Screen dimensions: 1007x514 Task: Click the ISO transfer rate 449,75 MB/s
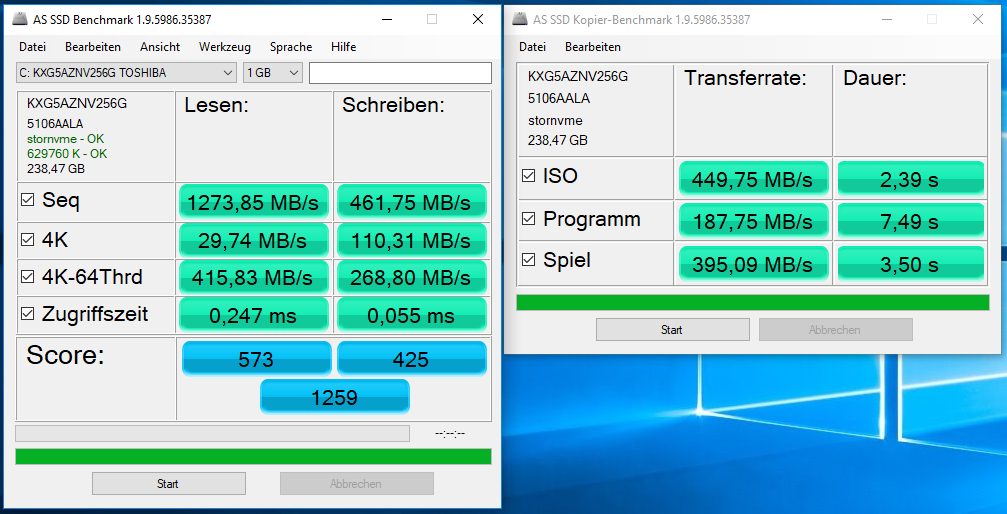753,179
